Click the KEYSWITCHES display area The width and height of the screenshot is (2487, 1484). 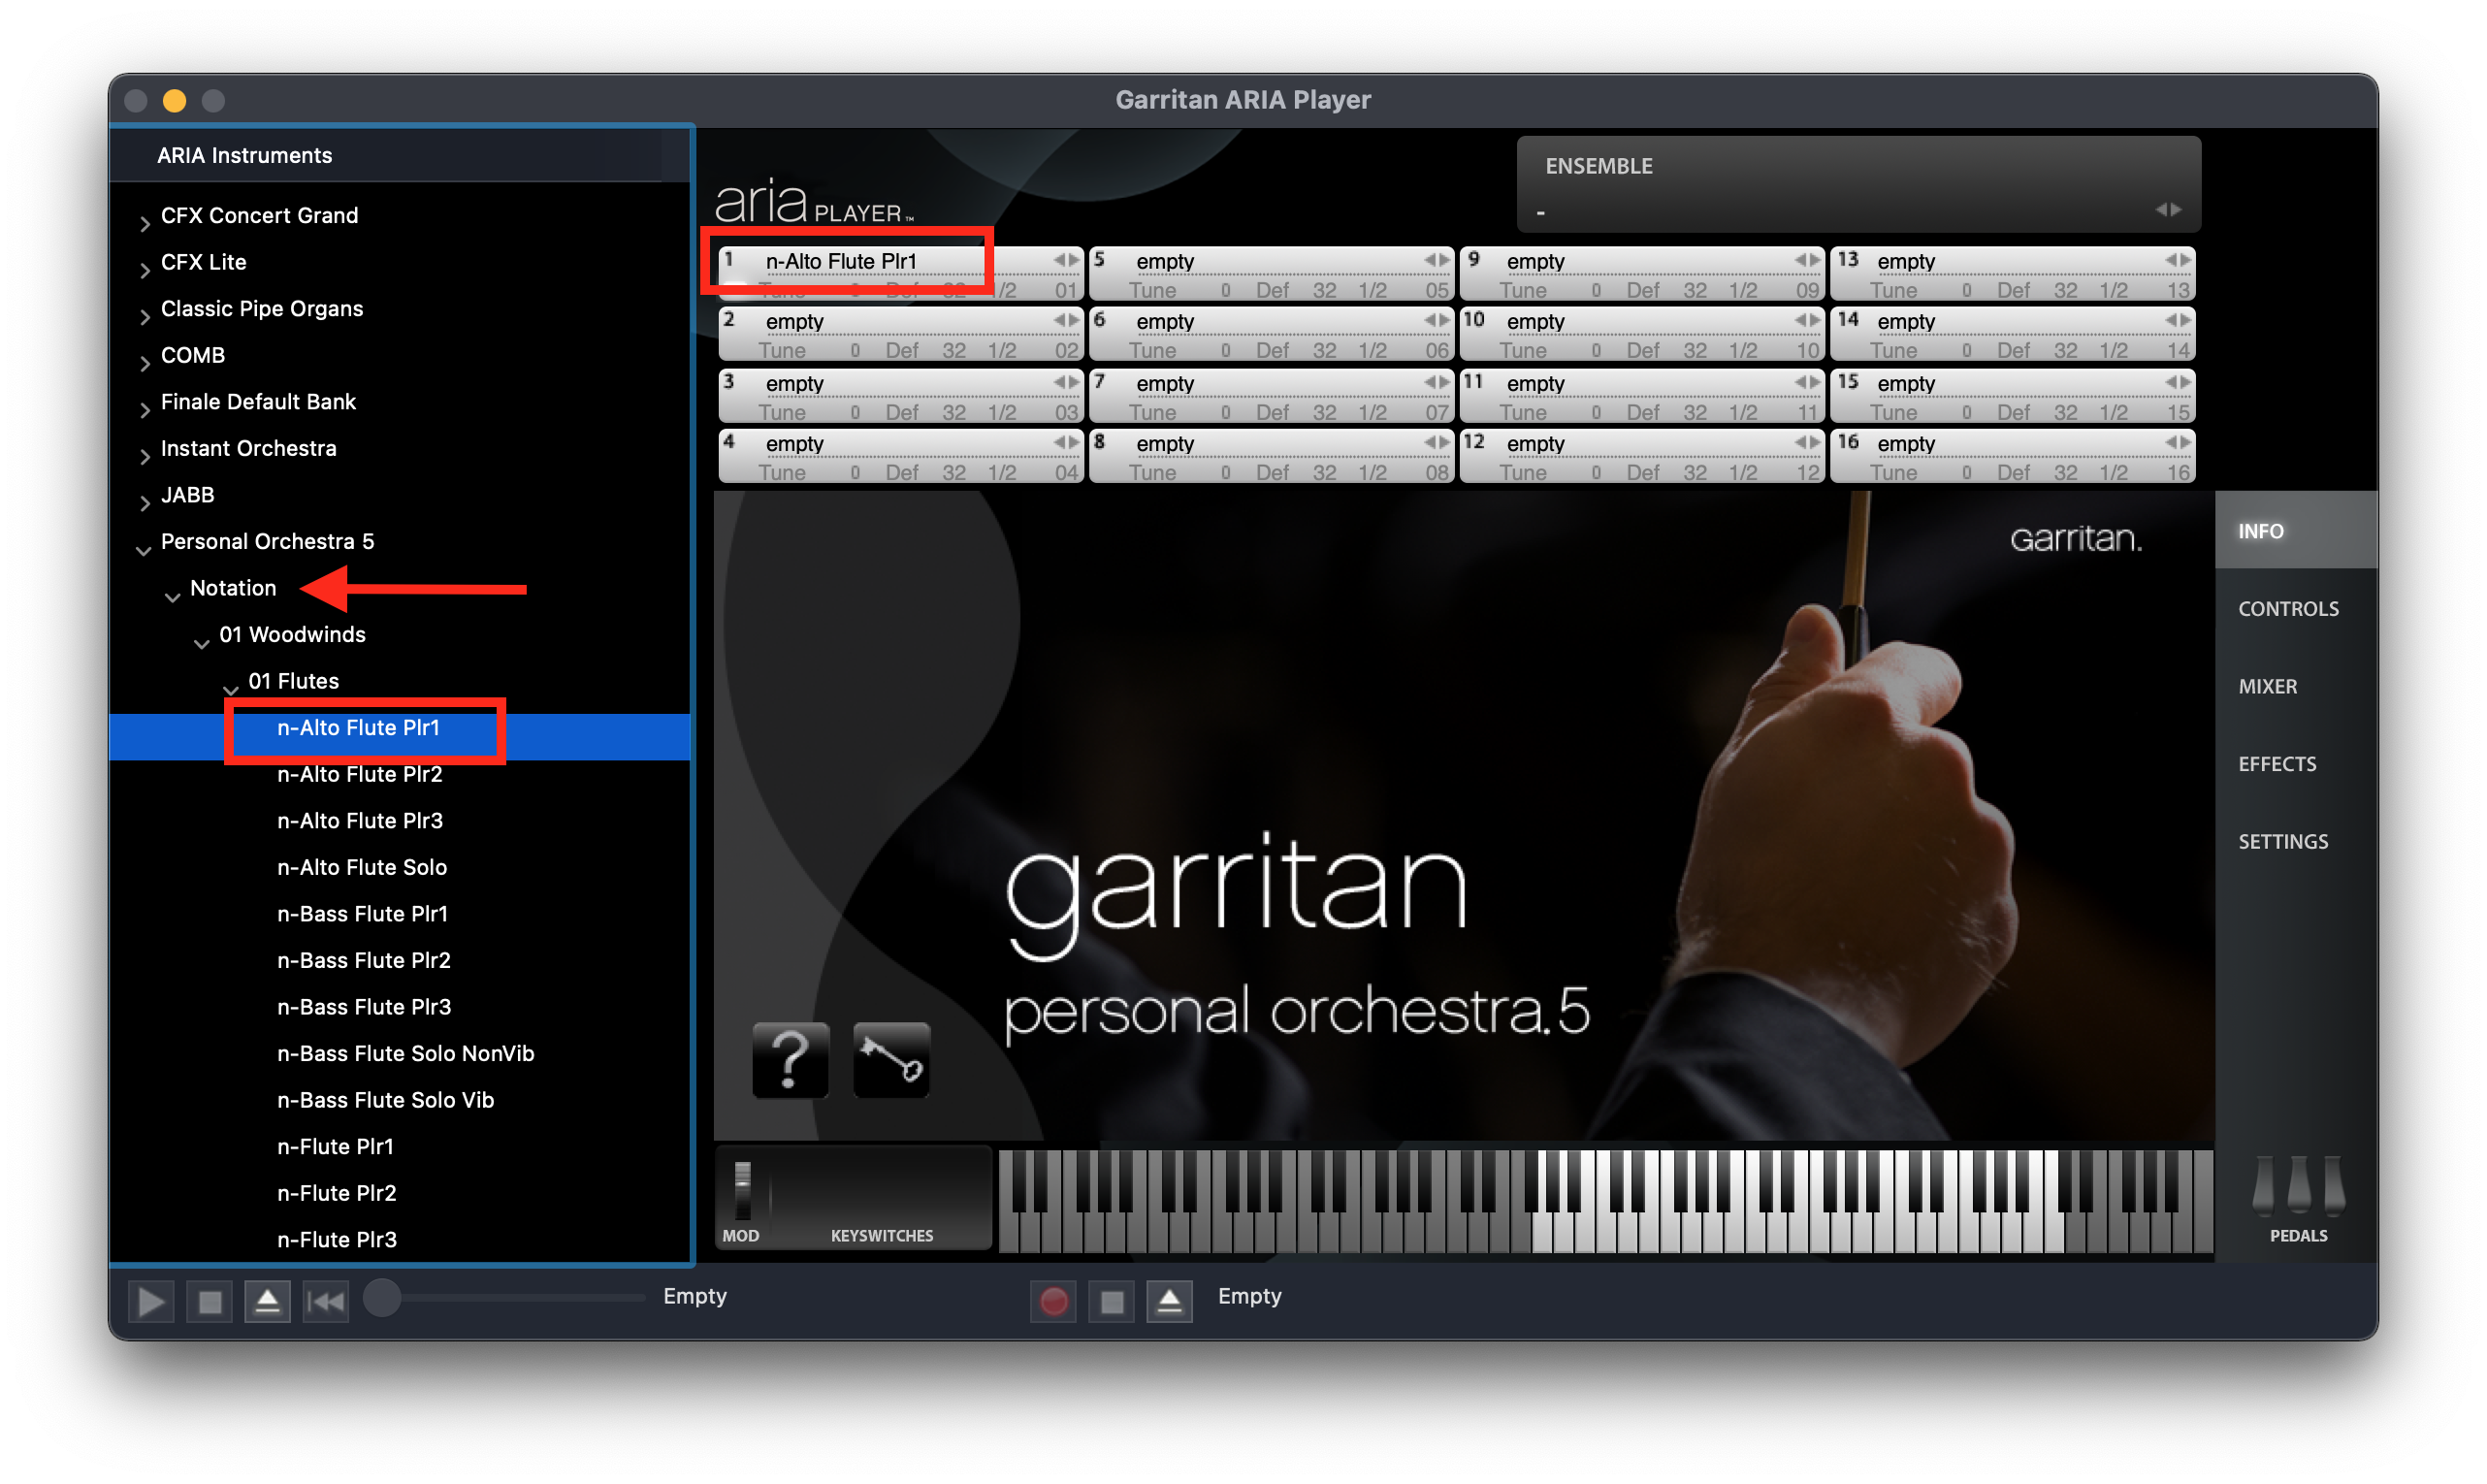pos(882,1197)
